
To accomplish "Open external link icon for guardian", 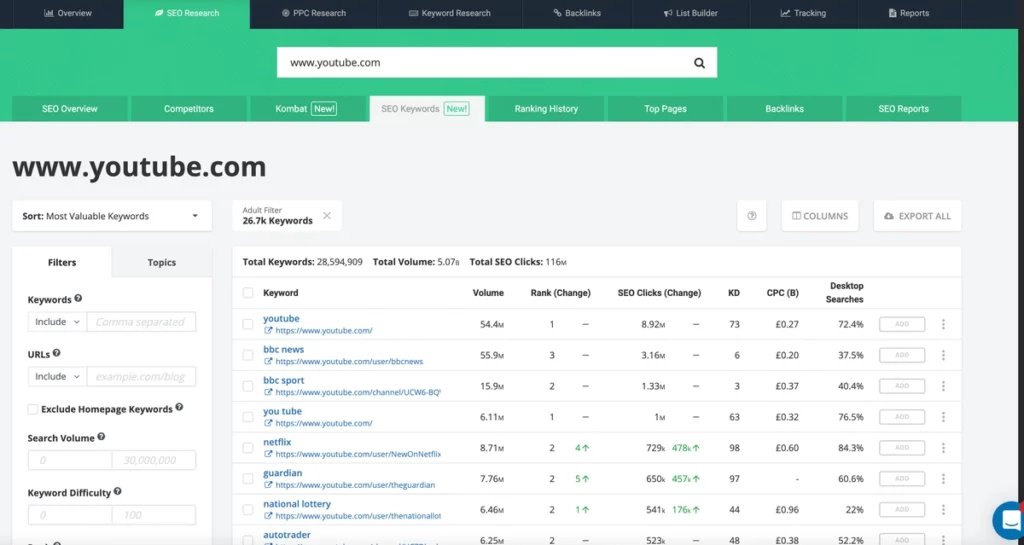I will point(268,485).
